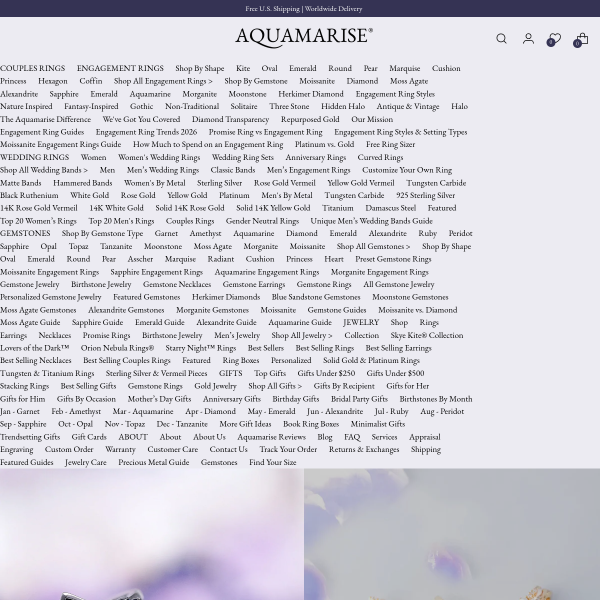Open Gifts Under $250 link
Image resolution: width=600 pixels, height=600 pixels.
(x=326, y=373)
